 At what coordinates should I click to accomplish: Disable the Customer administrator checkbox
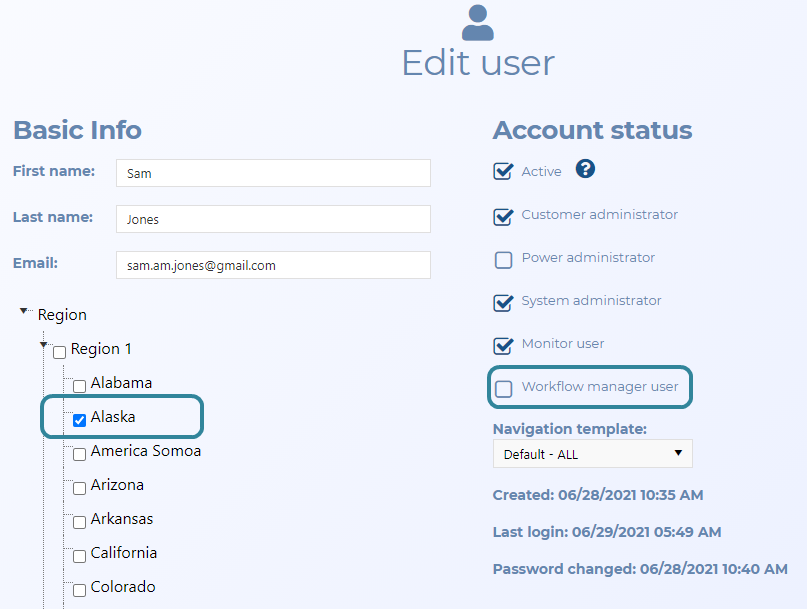pyautogui.click(x=504, y=216)
